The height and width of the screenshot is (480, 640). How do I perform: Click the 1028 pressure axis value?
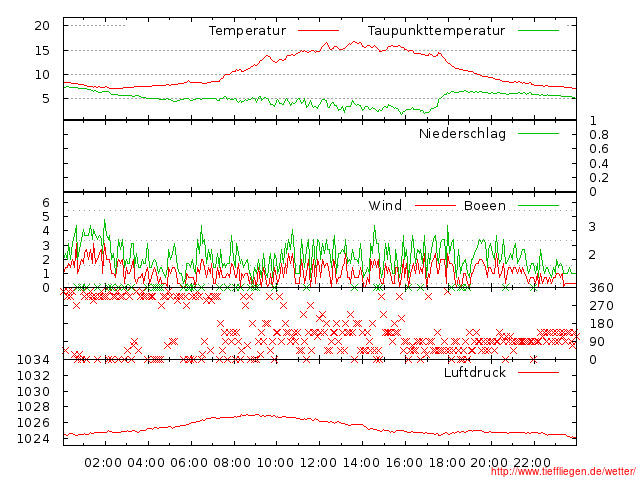click(x=33, y=407)
